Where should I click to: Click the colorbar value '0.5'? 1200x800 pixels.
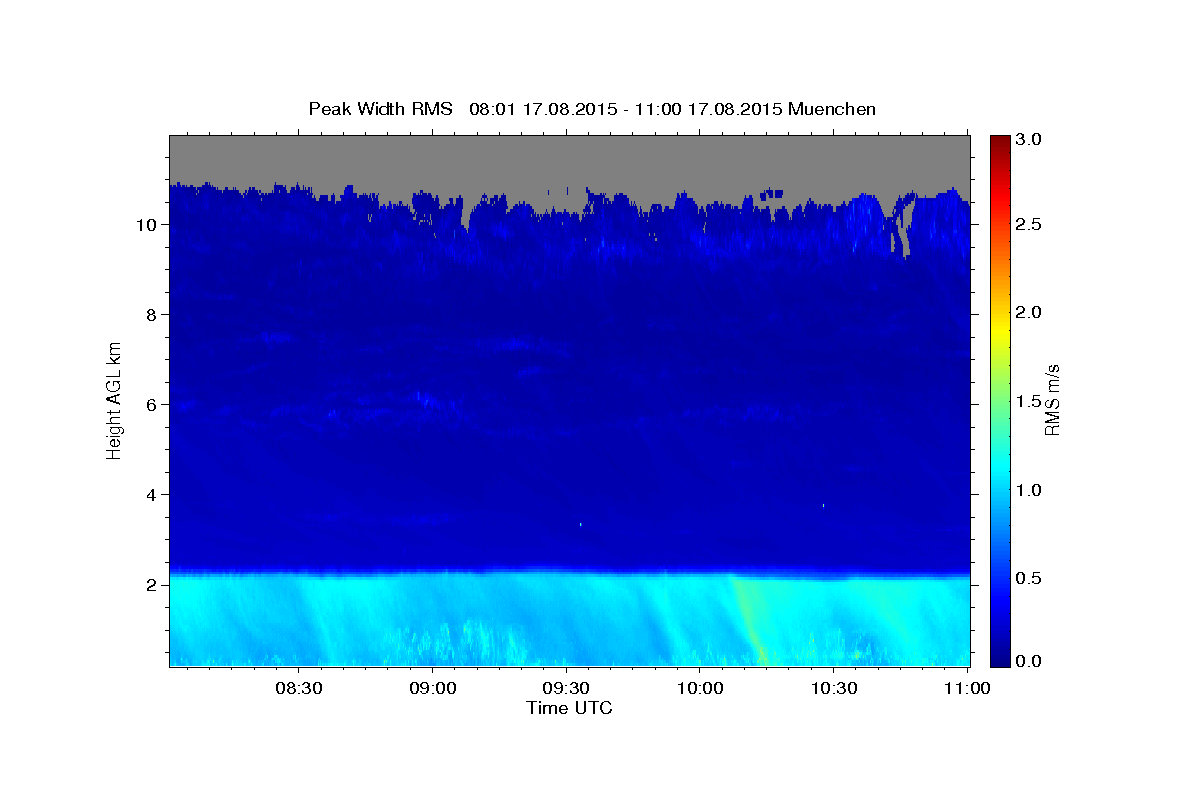[x=1028, y=578]
